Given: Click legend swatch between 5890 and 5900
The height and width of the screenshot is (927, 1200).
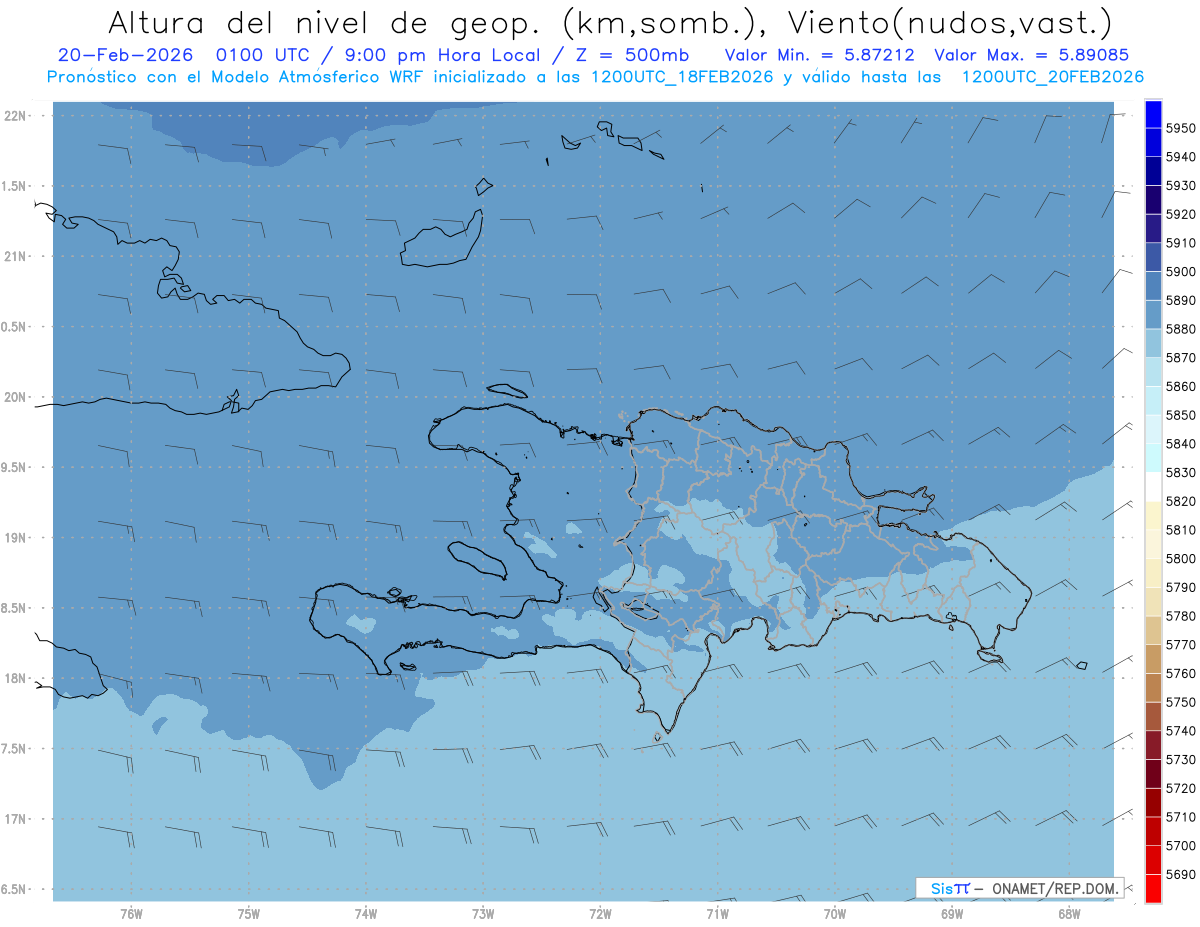Looking at the screenshot, I should pyautogui.click(x=1152, y=285).
